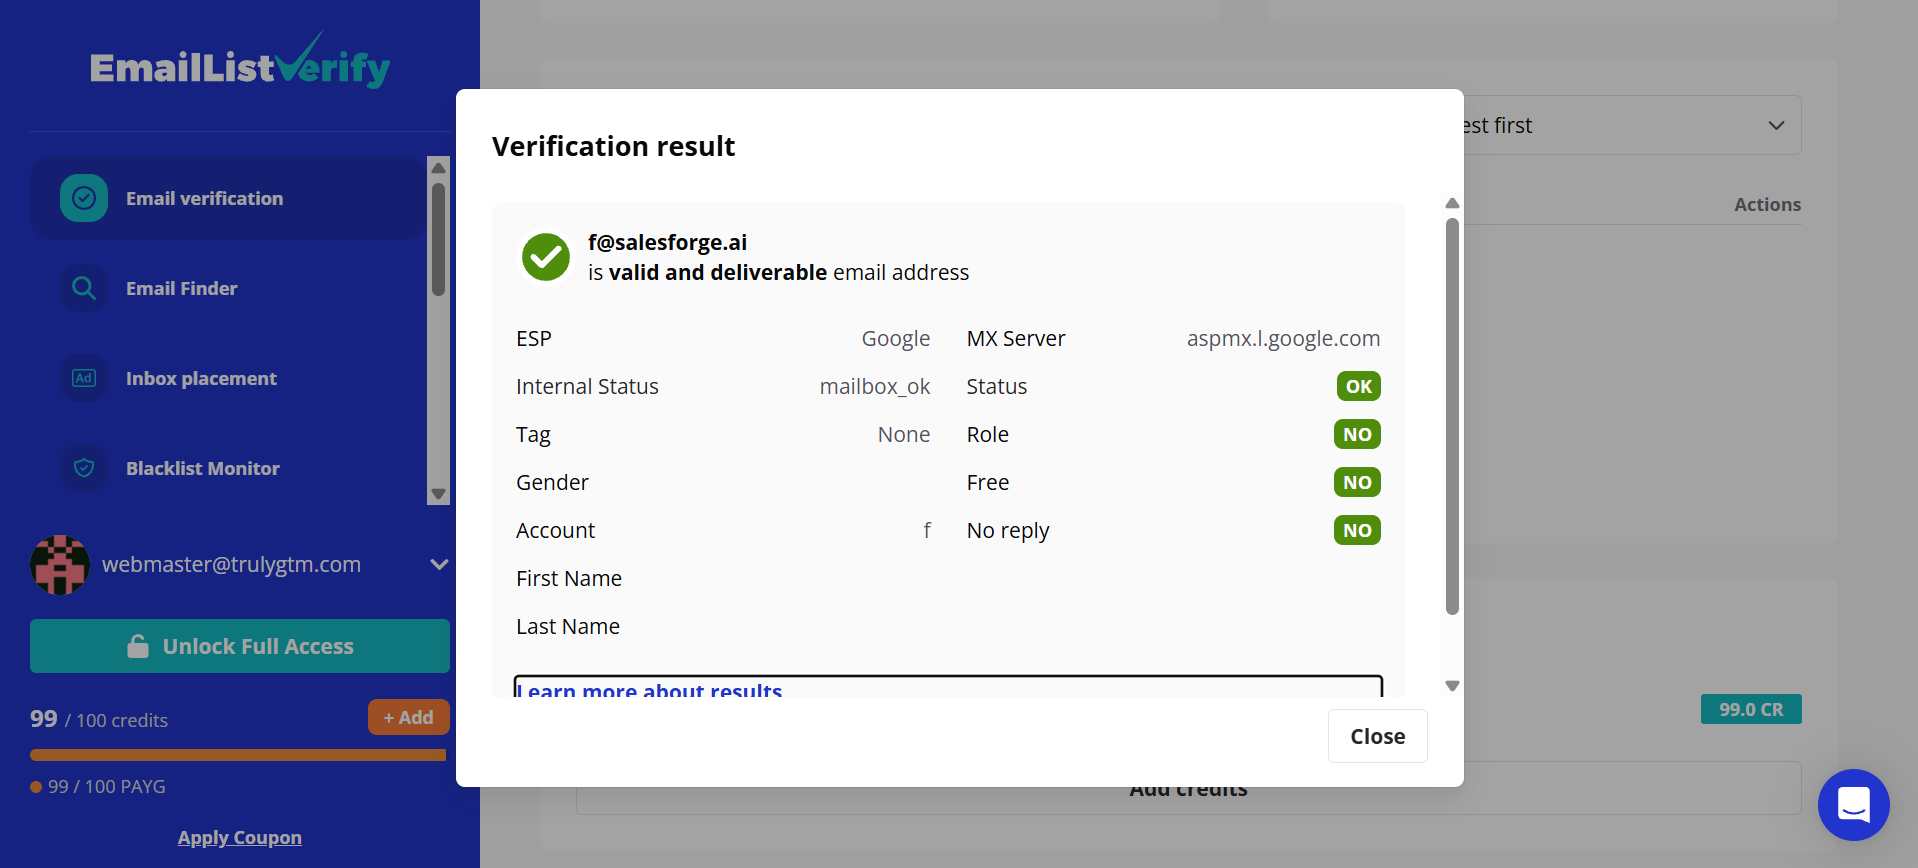Open Inbox placement menu item

tap(228, 378)
